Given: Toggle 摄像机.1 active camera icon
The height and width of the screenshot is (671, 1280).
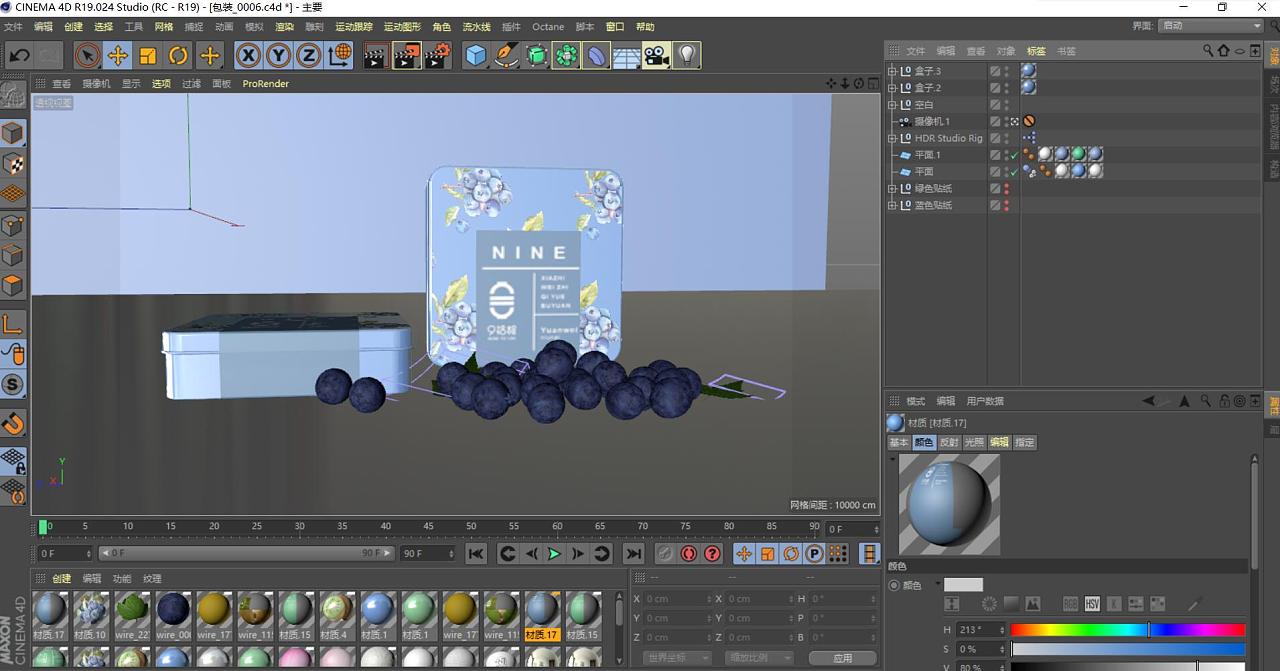Looking at the screenshot, I should point(1015,121).
